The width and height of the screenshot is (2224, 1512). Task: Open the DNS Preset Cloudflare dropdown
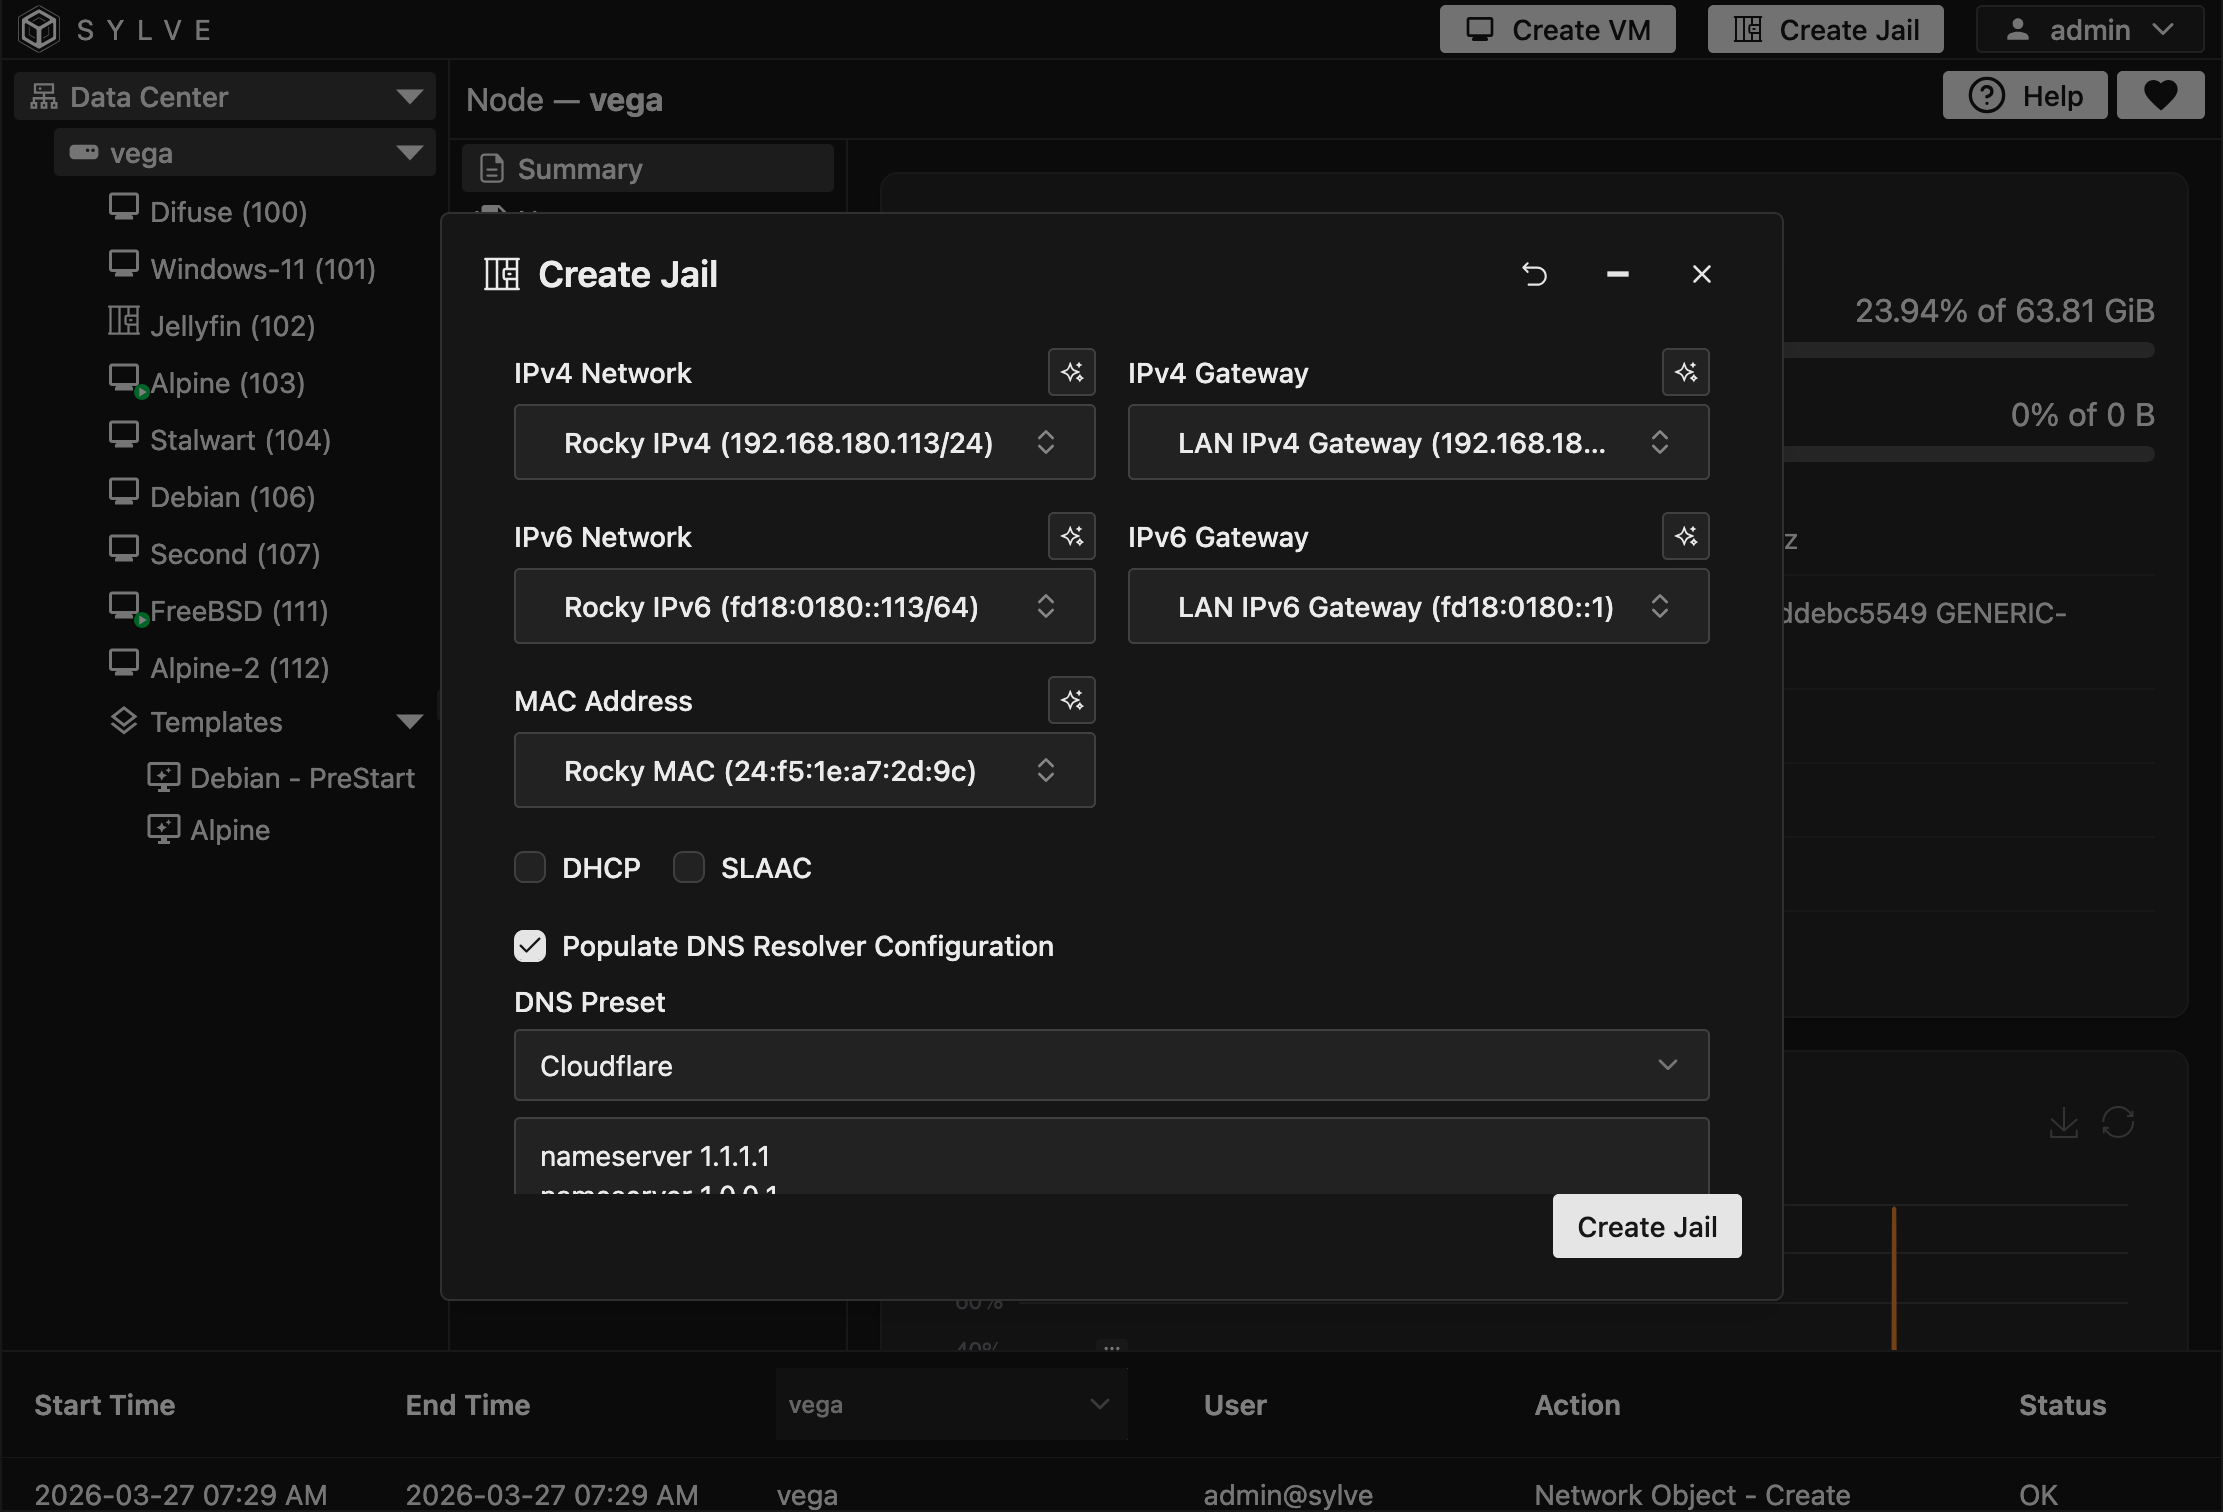tap(1112, 1065)
